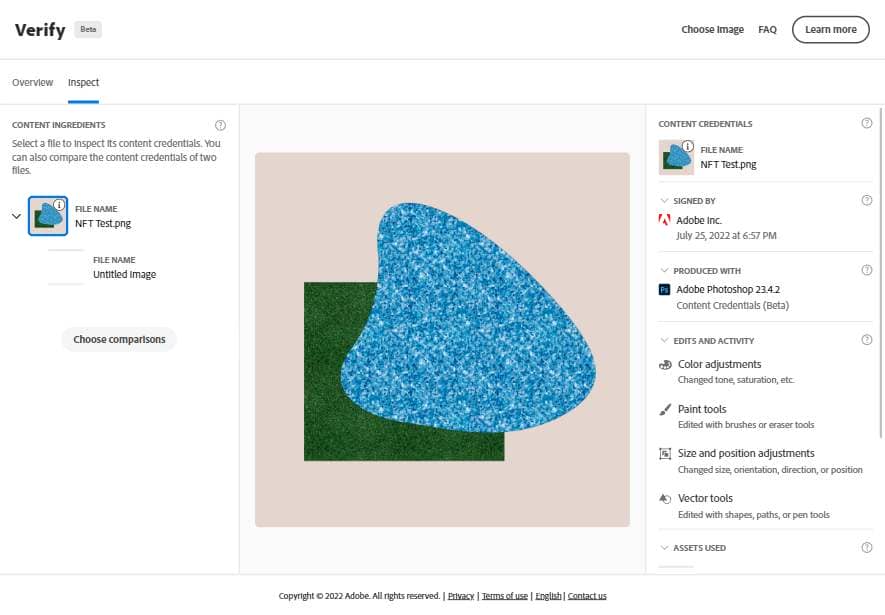Collapse the NFT Test.png ingredient tree
This screenshot has width=885, height=615.
(16, 216)
